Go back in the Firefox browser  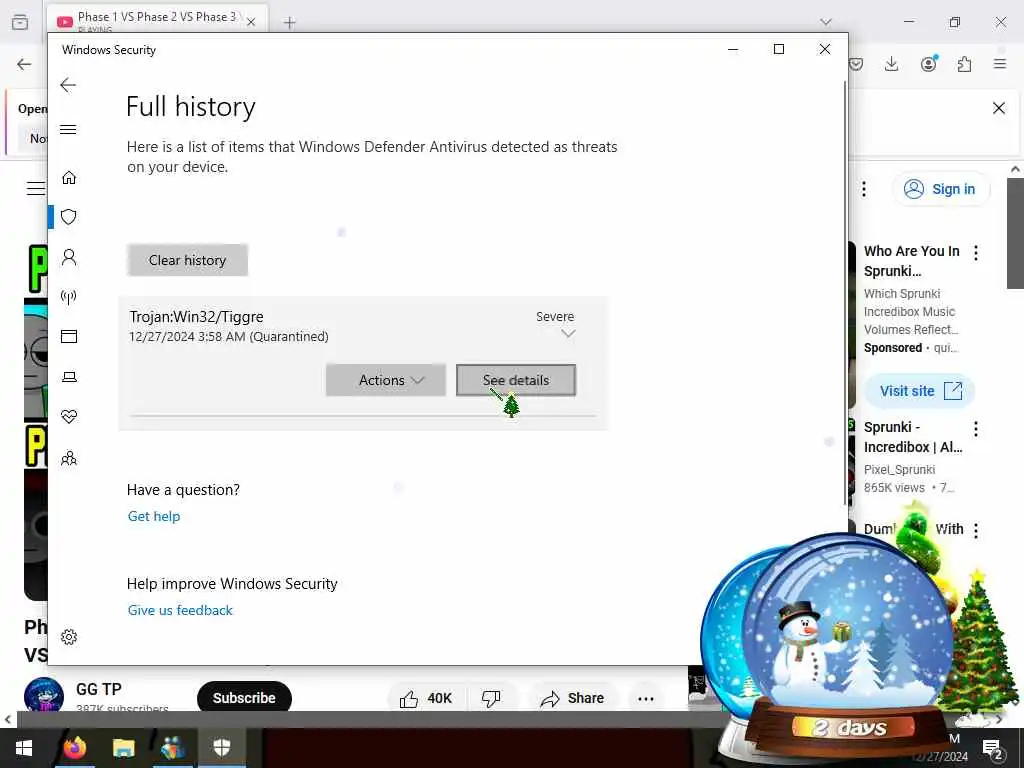point(24,64)
